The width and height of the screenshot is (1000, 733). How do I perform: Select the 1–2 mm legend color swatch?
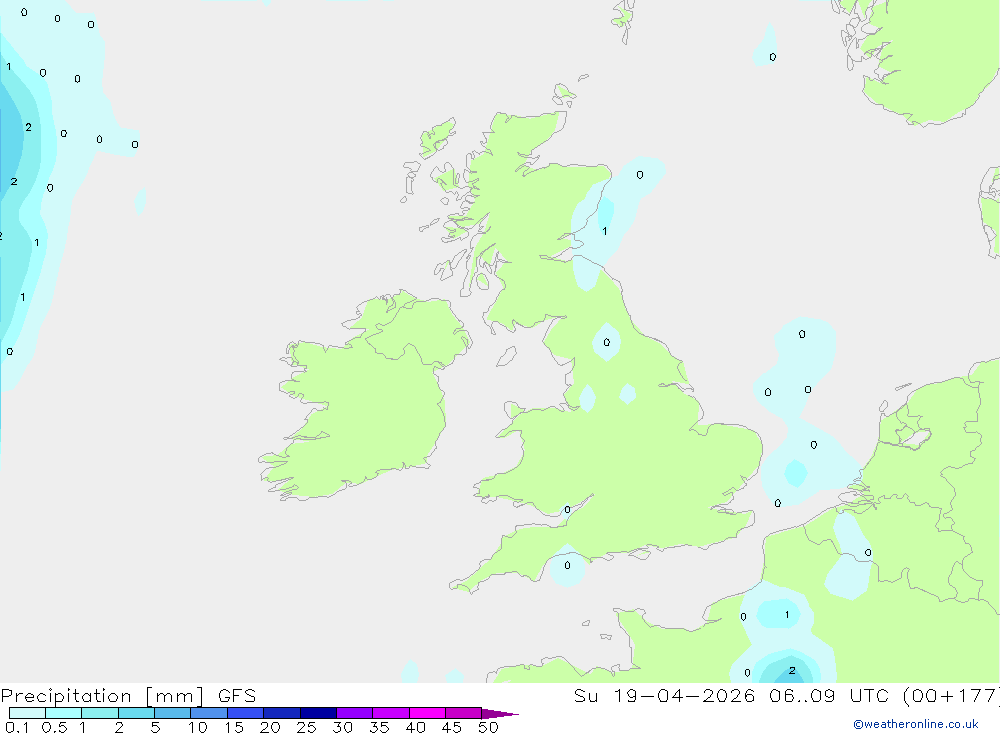[99, 713]
